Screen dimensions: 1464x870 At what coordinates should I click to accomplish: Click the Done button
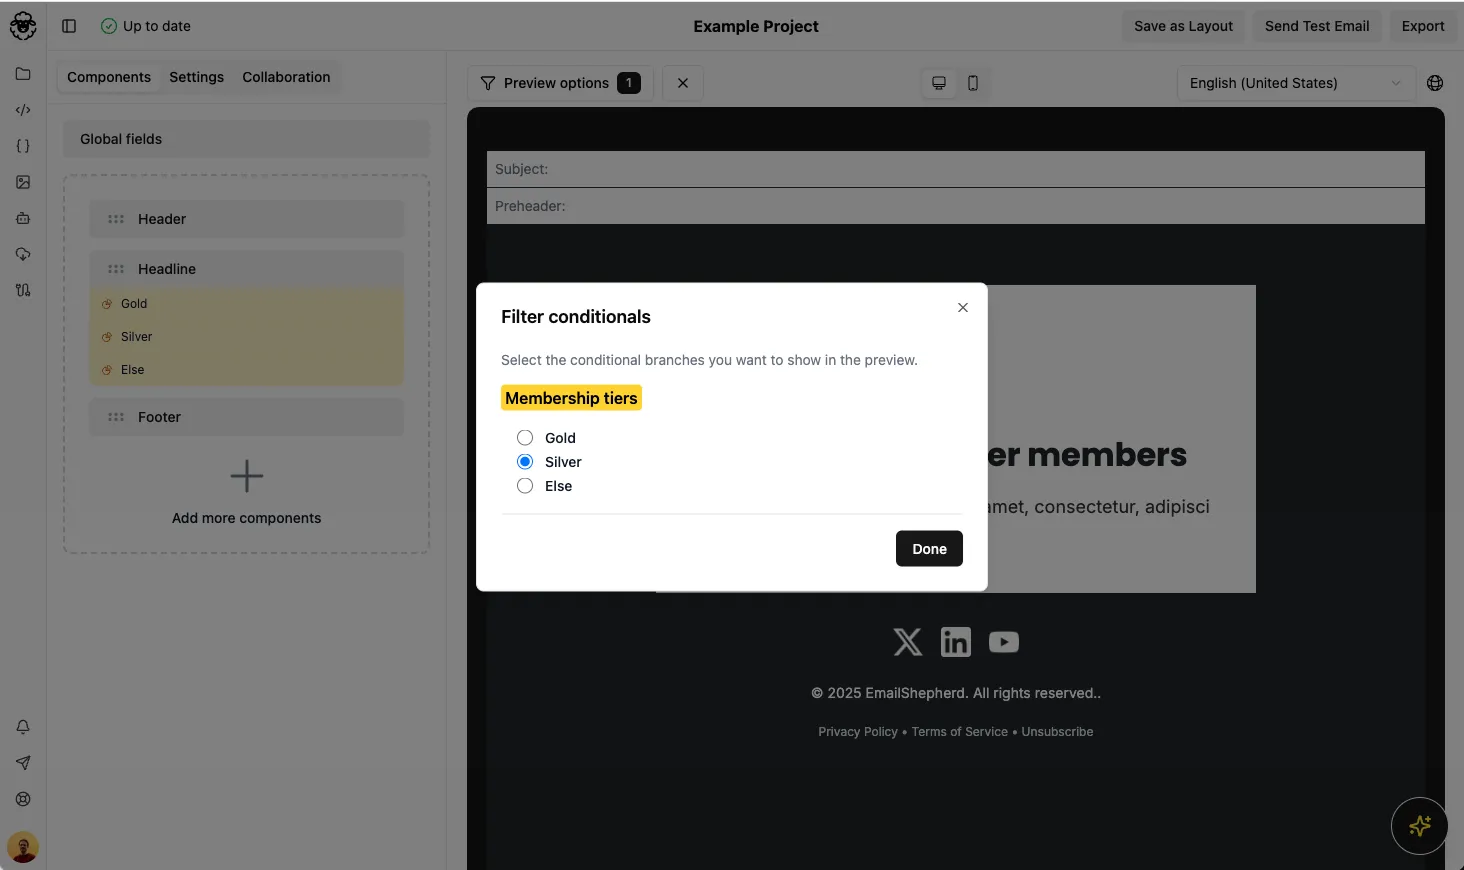929,549
